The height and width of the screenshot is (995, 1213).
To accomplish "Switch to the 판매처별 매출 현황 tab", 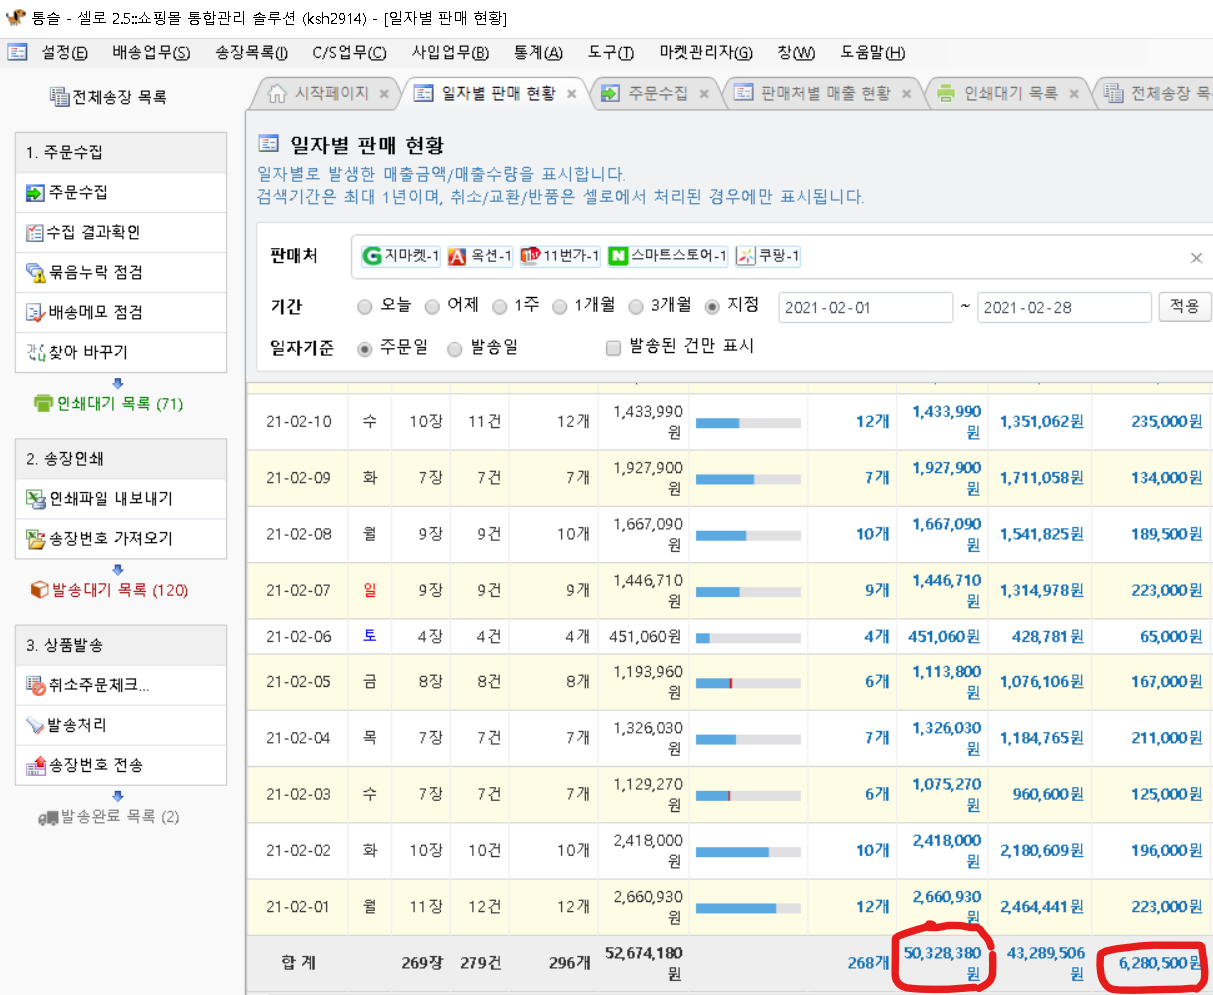I will (x=824, y=93).
